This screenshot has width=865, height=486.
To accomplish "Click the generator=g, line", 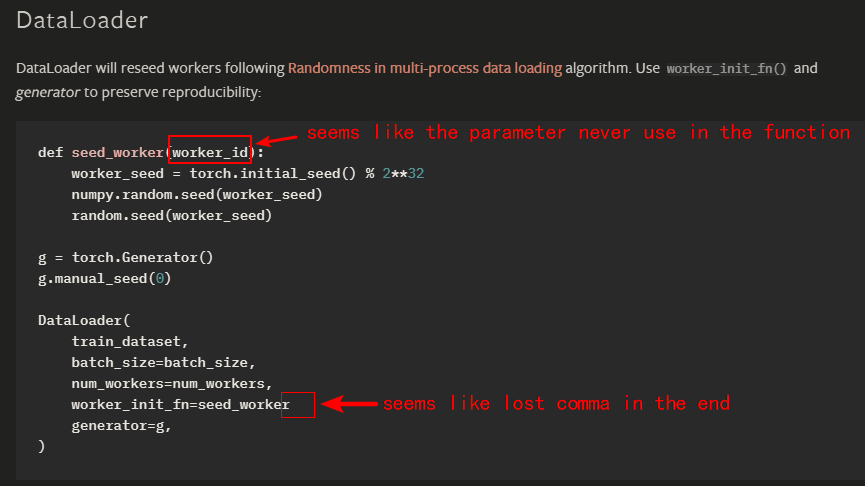I will [121, 425].
